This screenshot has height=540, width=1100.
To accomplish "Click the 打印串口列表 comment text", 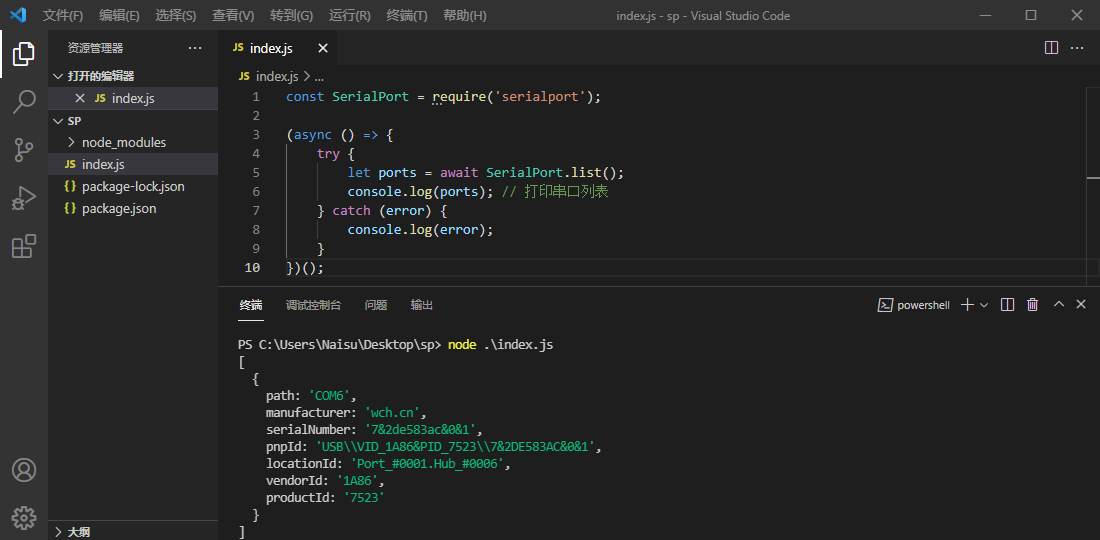I will pos(566,191).
